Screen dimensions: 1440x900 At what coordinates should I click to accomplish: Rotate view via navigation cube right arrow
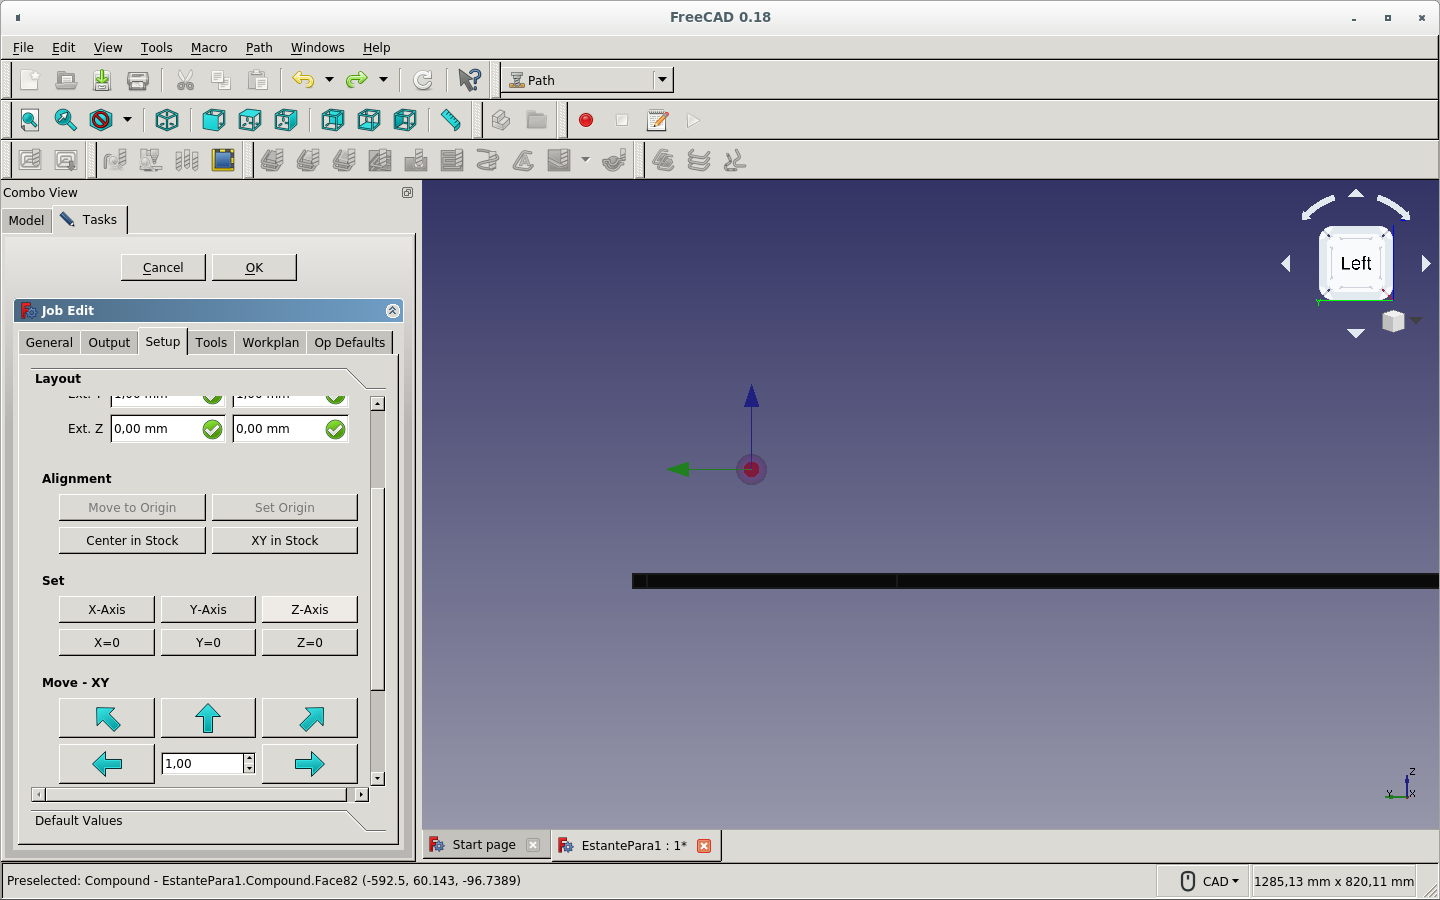[1427, 263]
